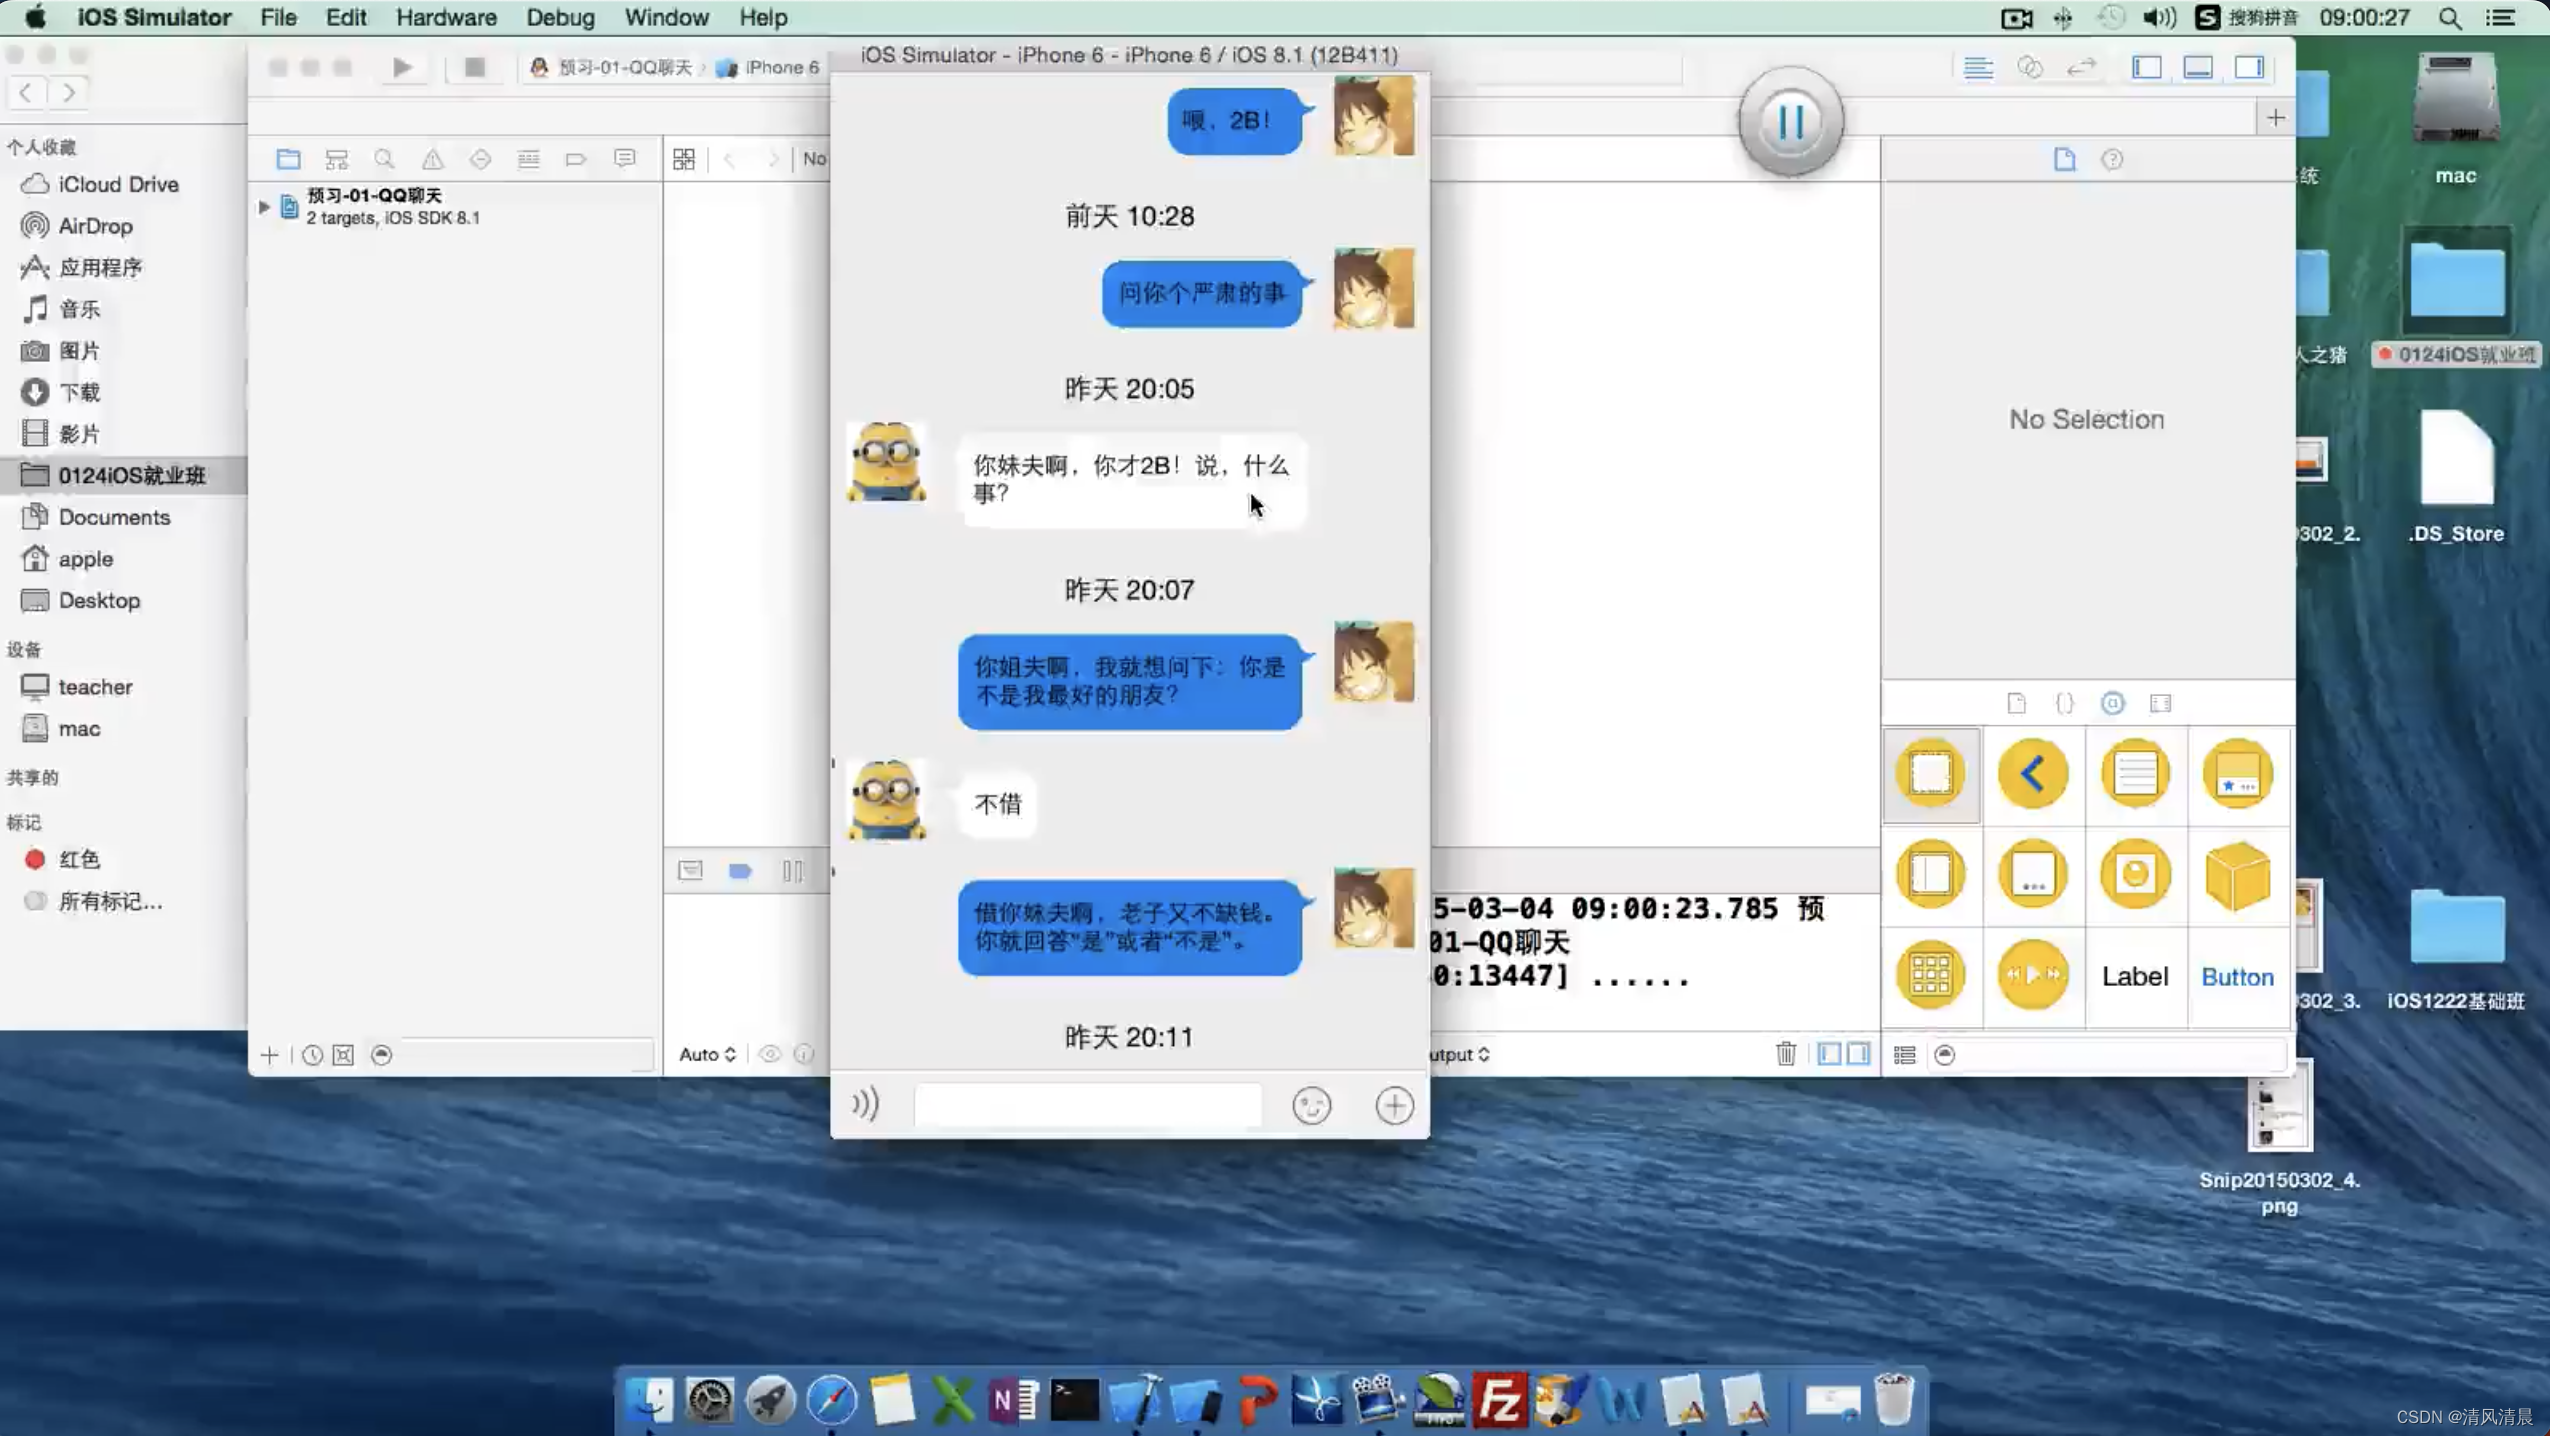Open the Issue navigator warning icon
The image size is (2550, 1436).
[x=432, y=159]
